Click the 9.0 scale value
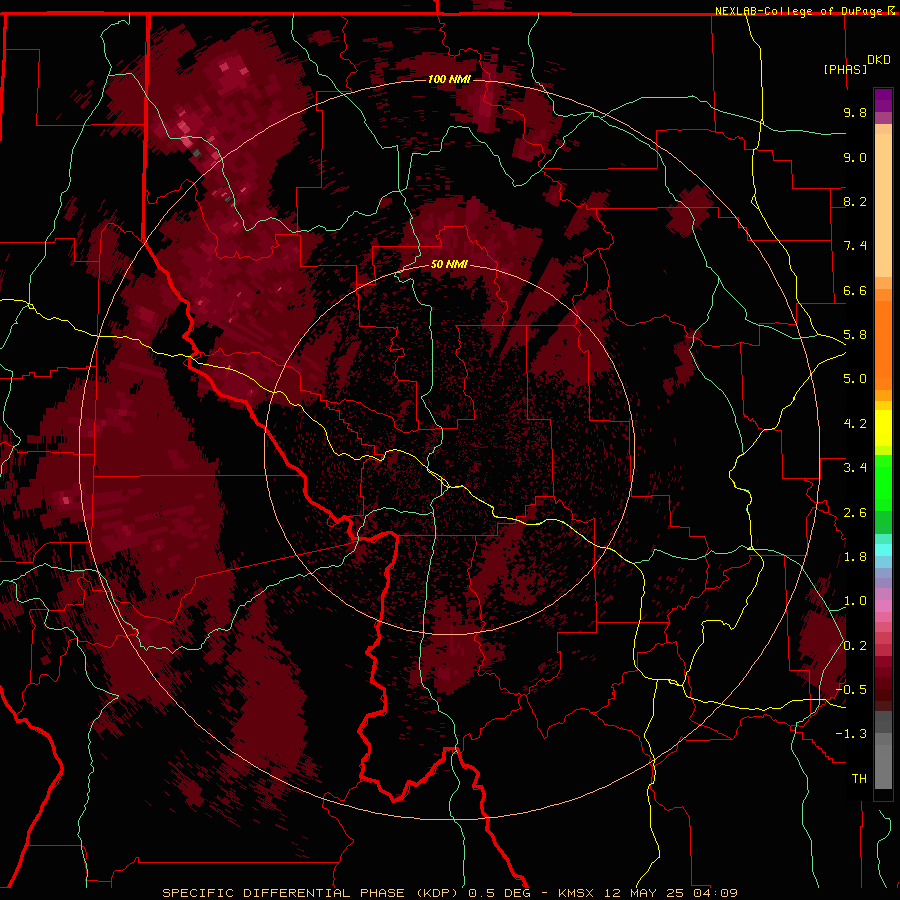 point(855,157)
